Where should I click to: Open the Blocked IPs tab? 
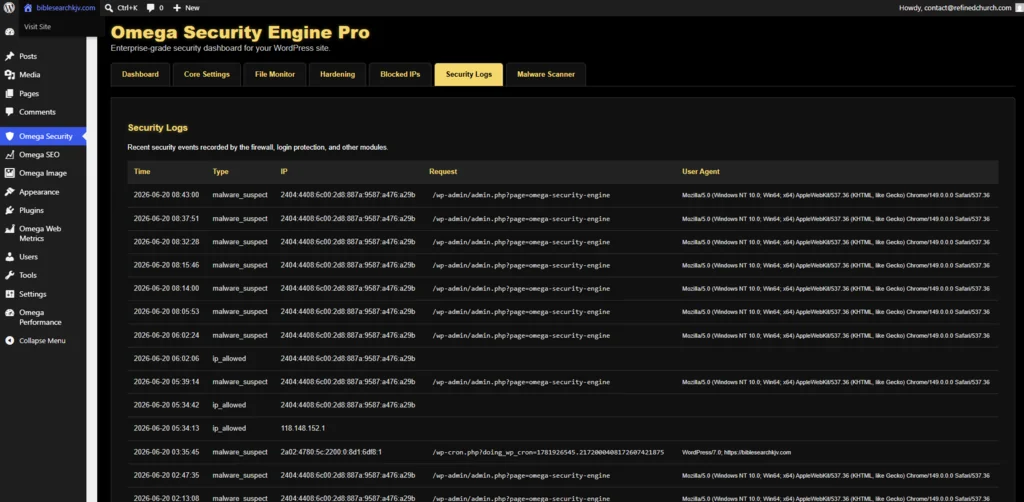point(400,74)
